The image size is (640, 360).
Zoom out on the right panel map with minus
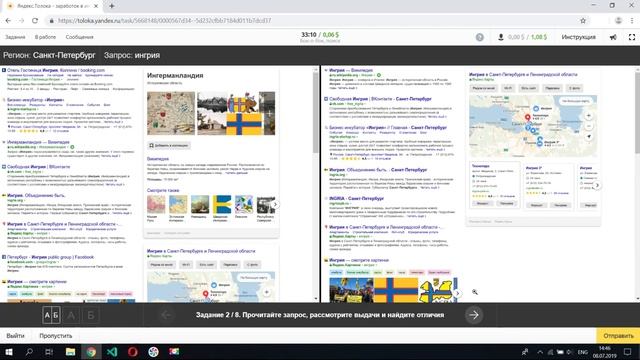(589, 126)
